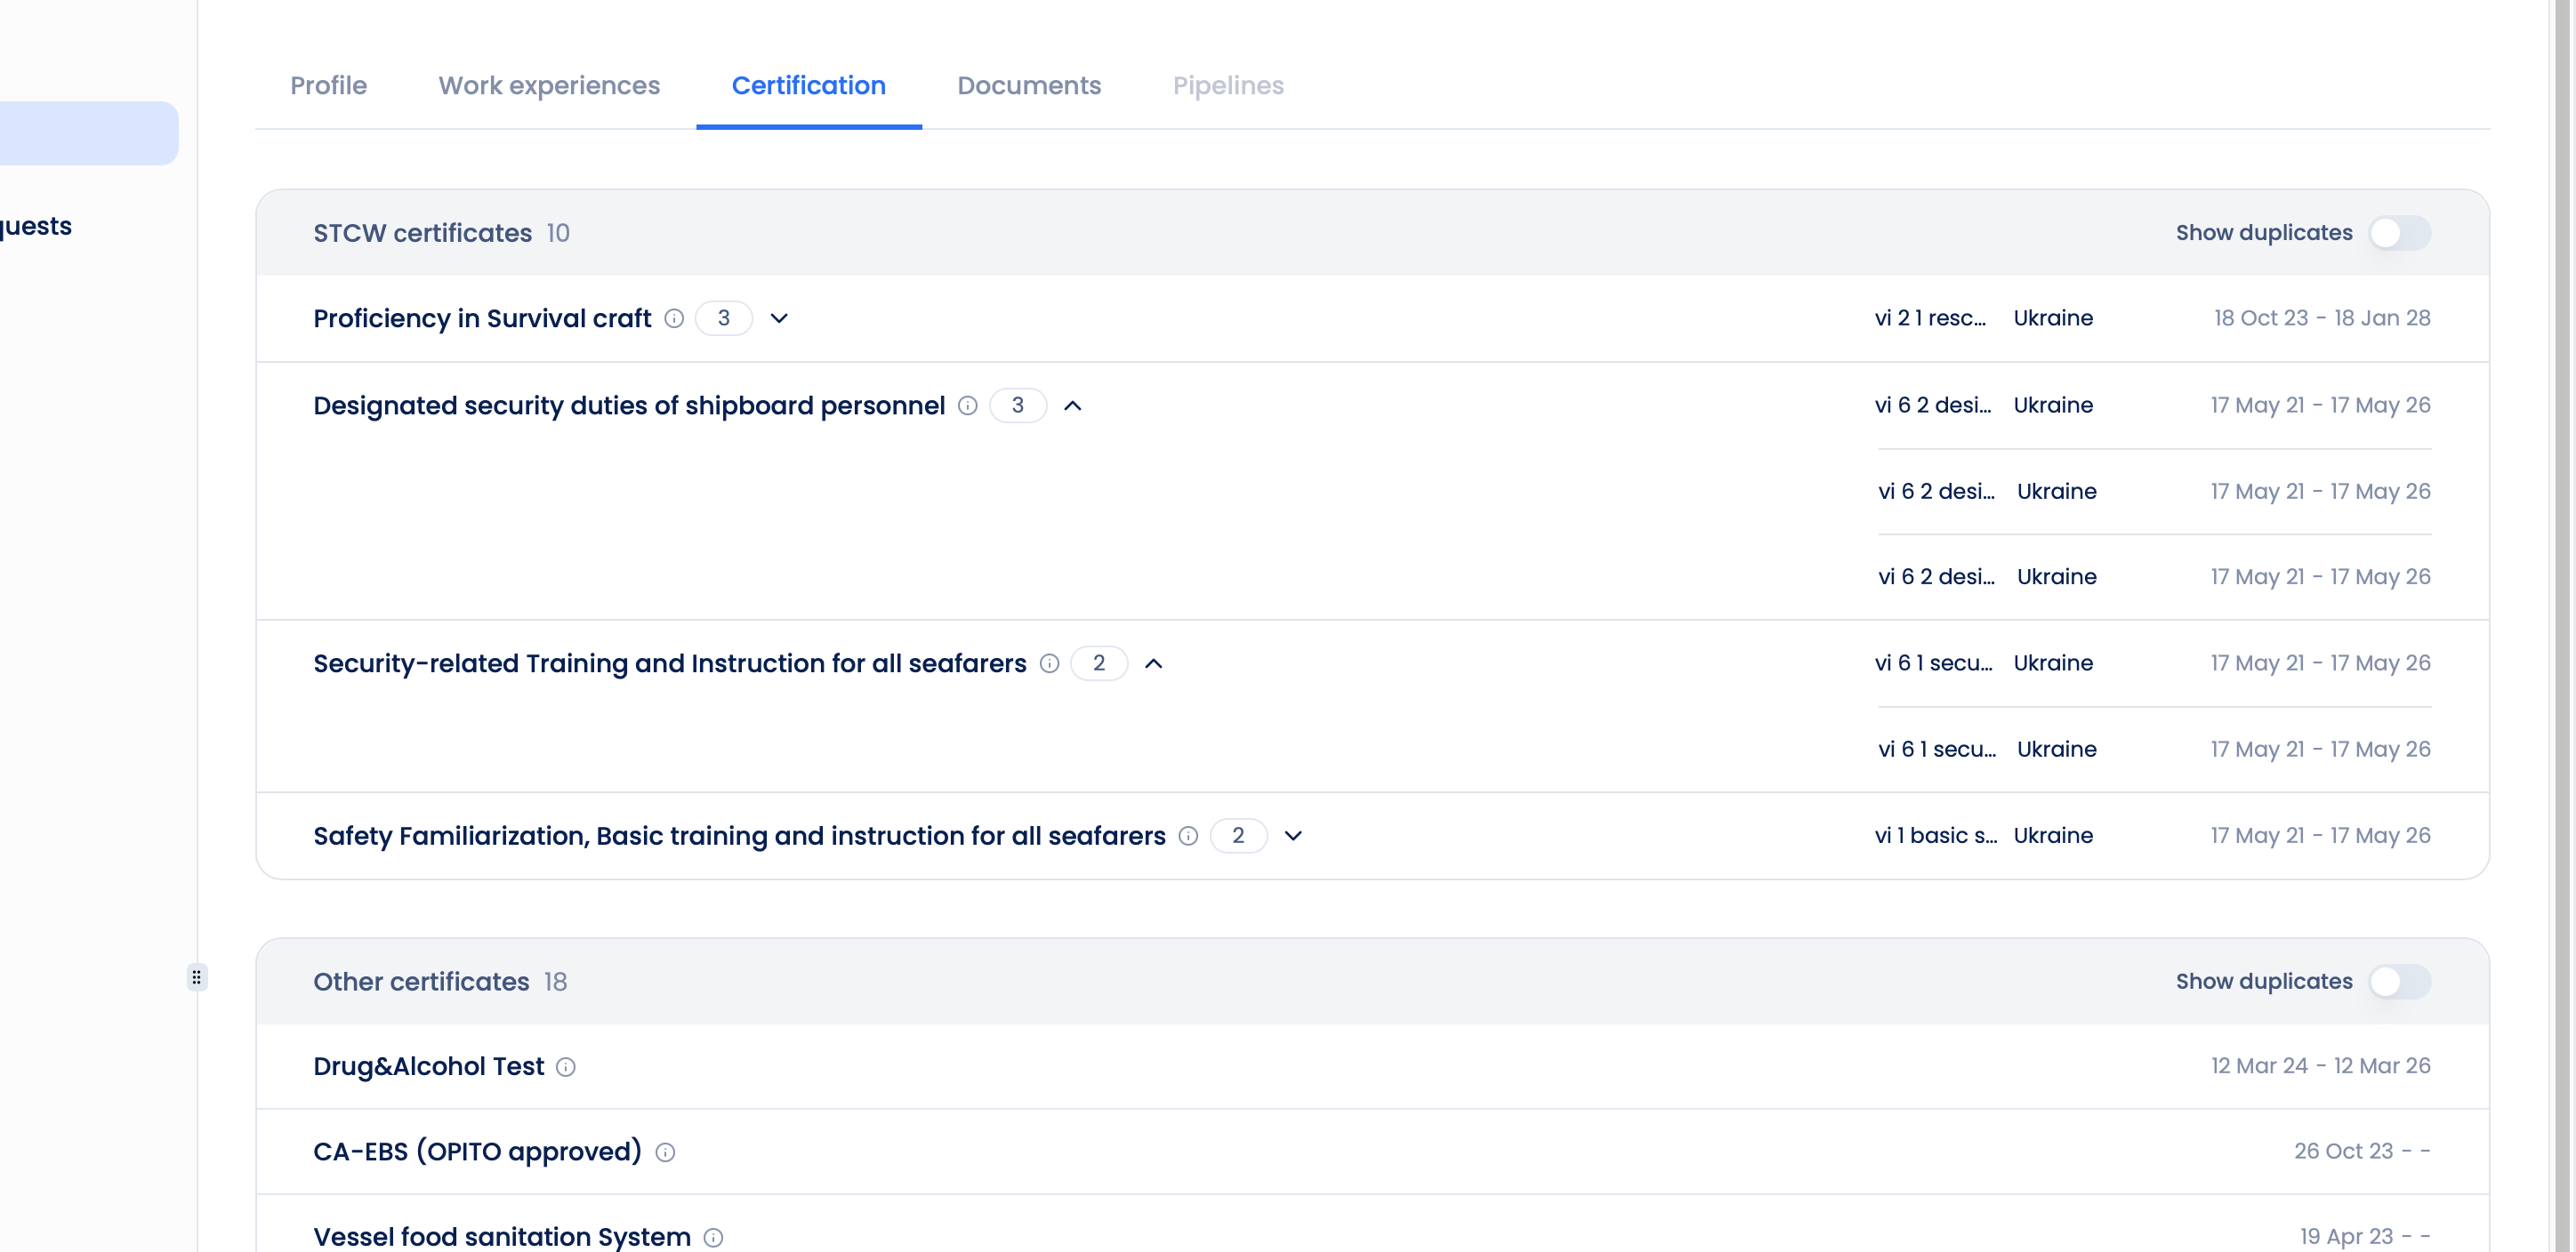Screen dimensions: 2576x1252
Task: Go to the Profile tab
Action: [x=328, y=86]
